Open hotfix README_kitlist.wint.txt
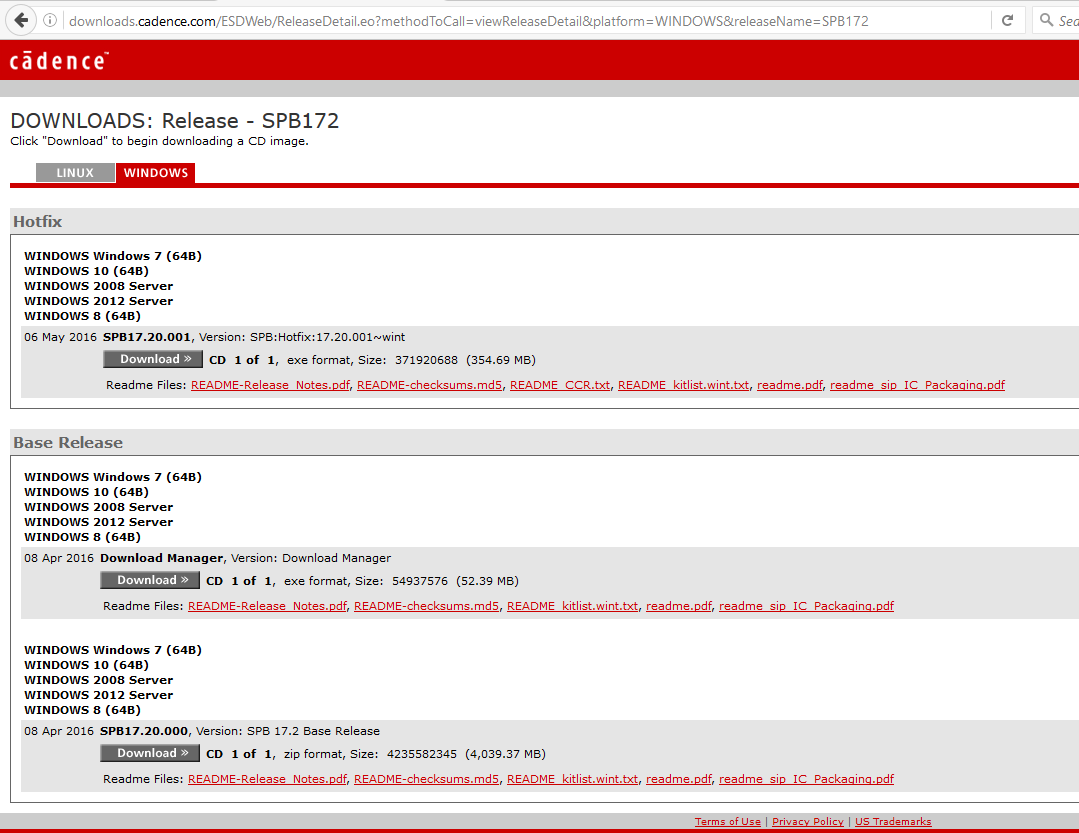 683,385
